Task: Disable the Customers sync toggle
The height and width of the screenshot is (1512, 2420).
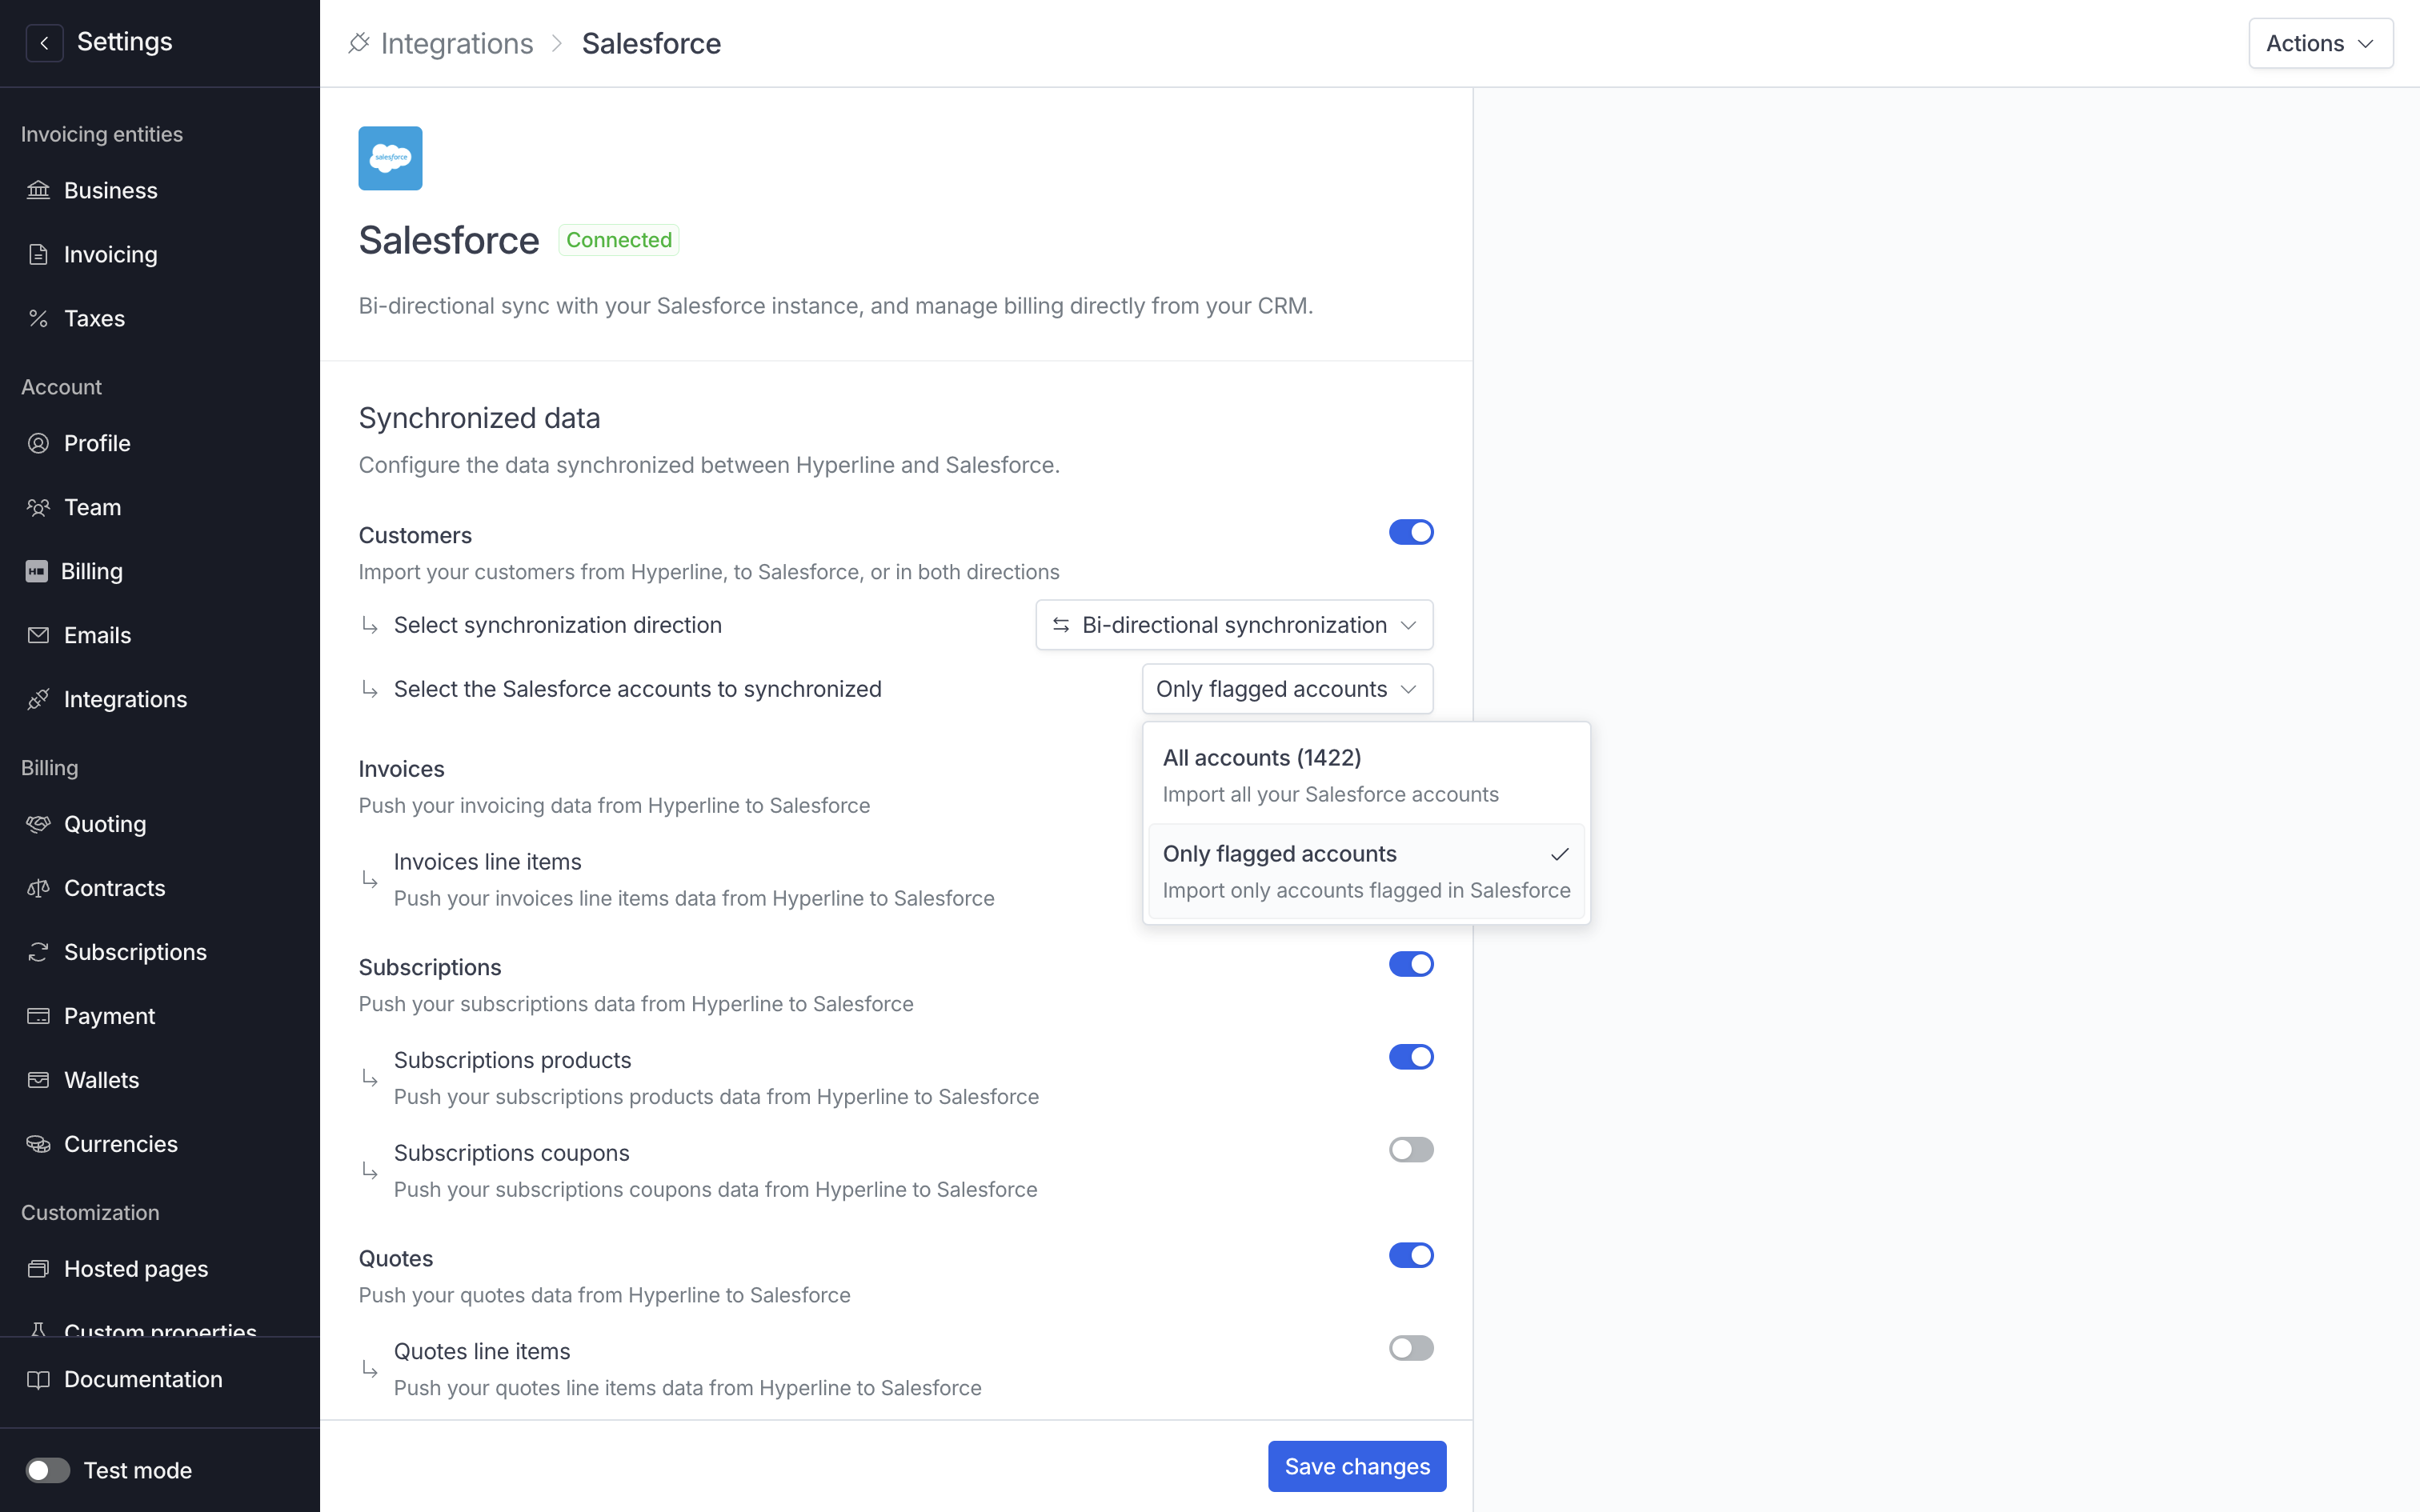Action: click(x=1410, y=532)
